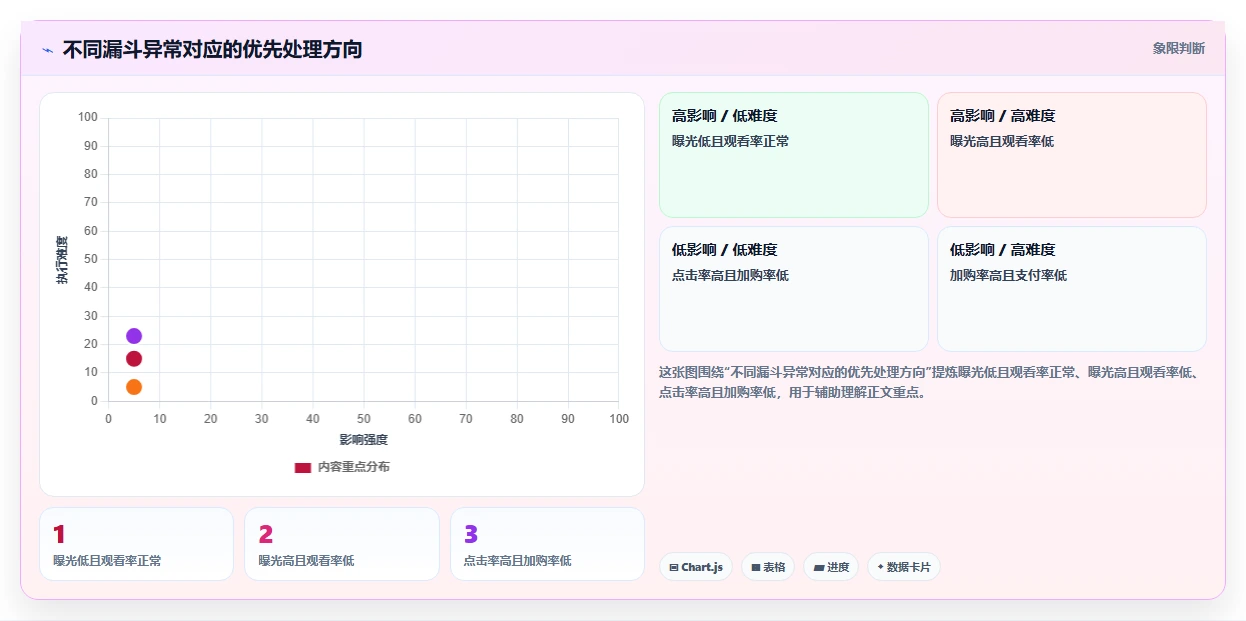The width and height of the screenshot is (1246, 621).
Task: Click the crimson data point on the chart
Action: click(x=134, y=359)
